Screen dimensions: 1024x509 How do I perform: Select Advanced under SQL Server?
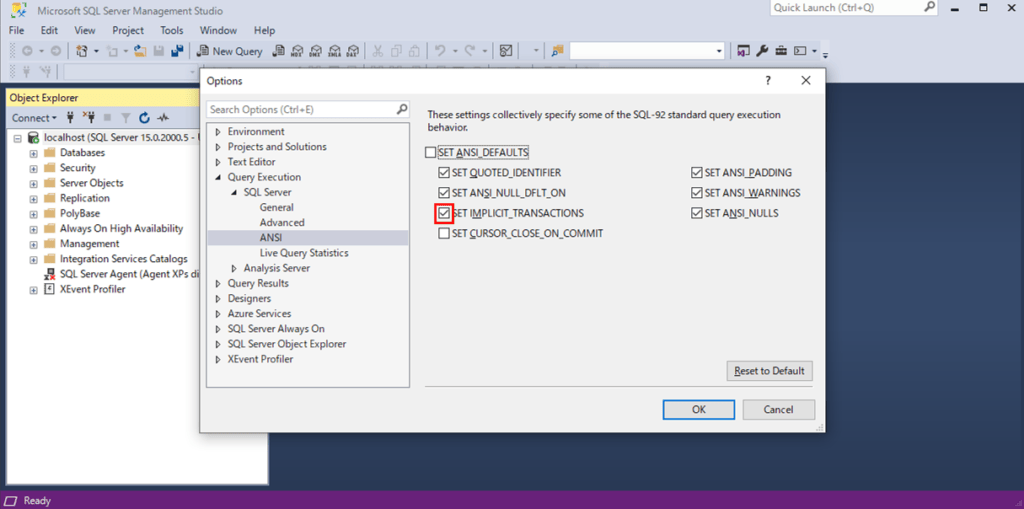pyautogui.click(x=282, y=223)
